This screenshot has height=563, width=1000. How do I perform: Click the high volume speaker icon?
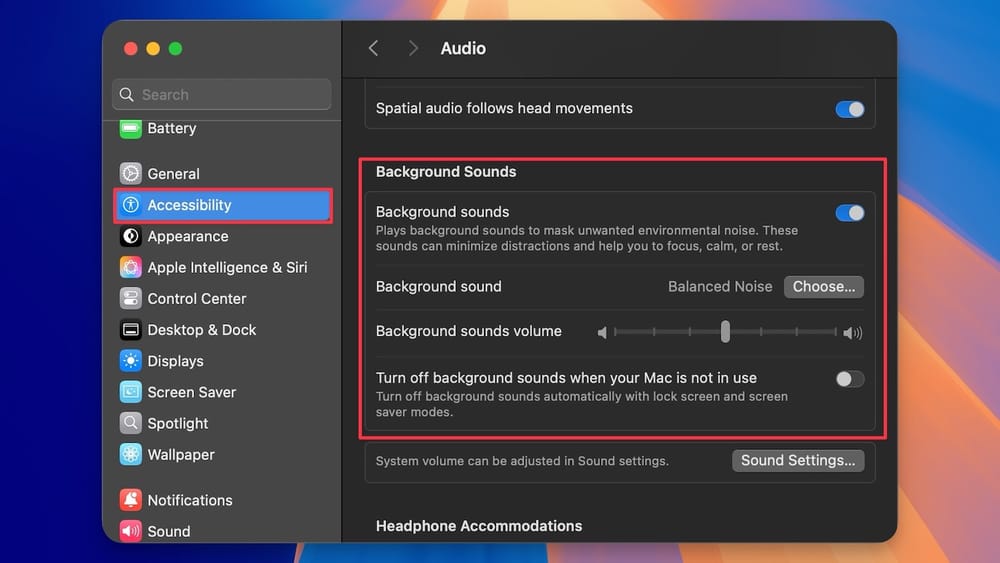pos(852,332)
